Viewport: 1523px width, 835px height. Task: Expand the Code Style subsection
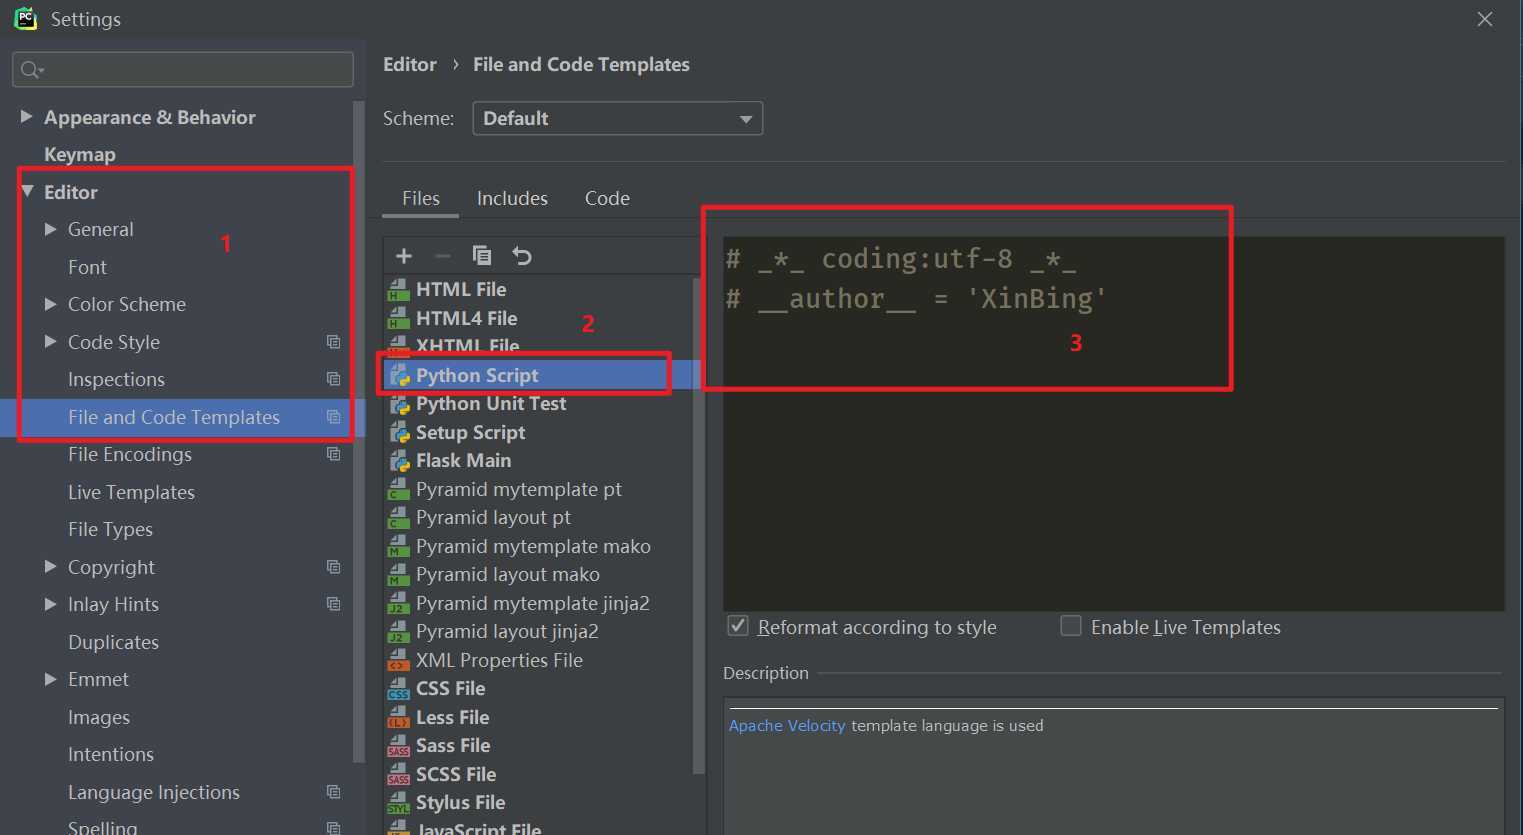coord(50,341)
